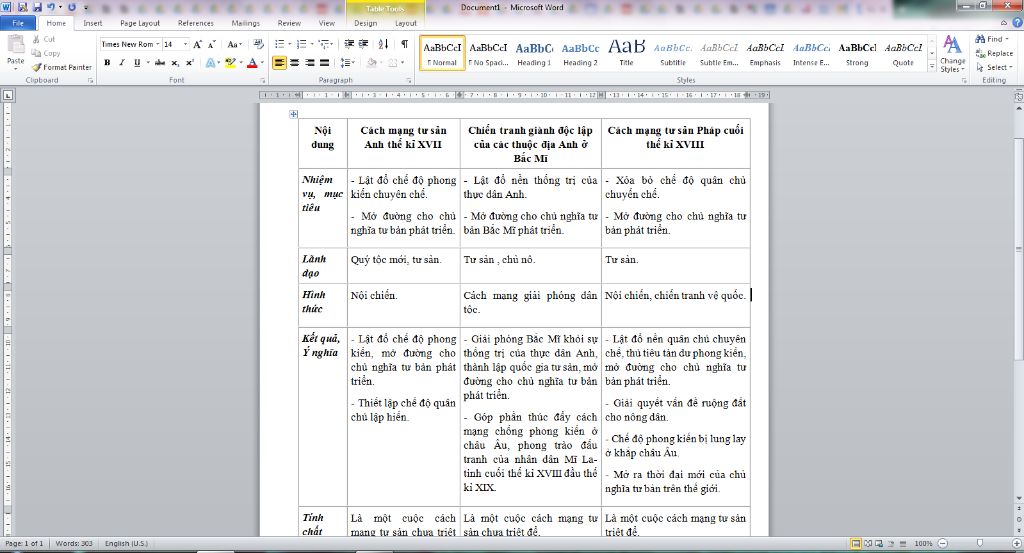
Task: Decrease paragraph indent
Action: (x=349, y=44)
